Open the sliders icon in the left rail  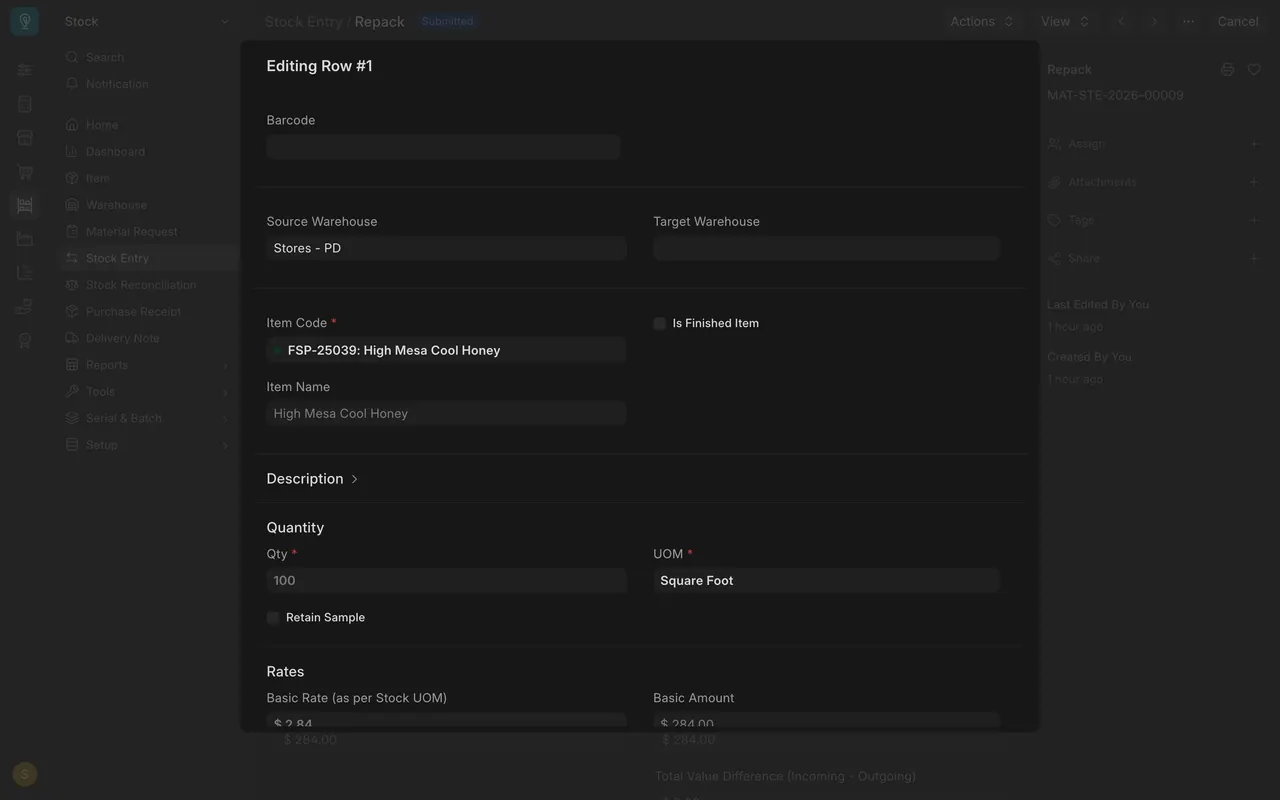pos(25,70)
